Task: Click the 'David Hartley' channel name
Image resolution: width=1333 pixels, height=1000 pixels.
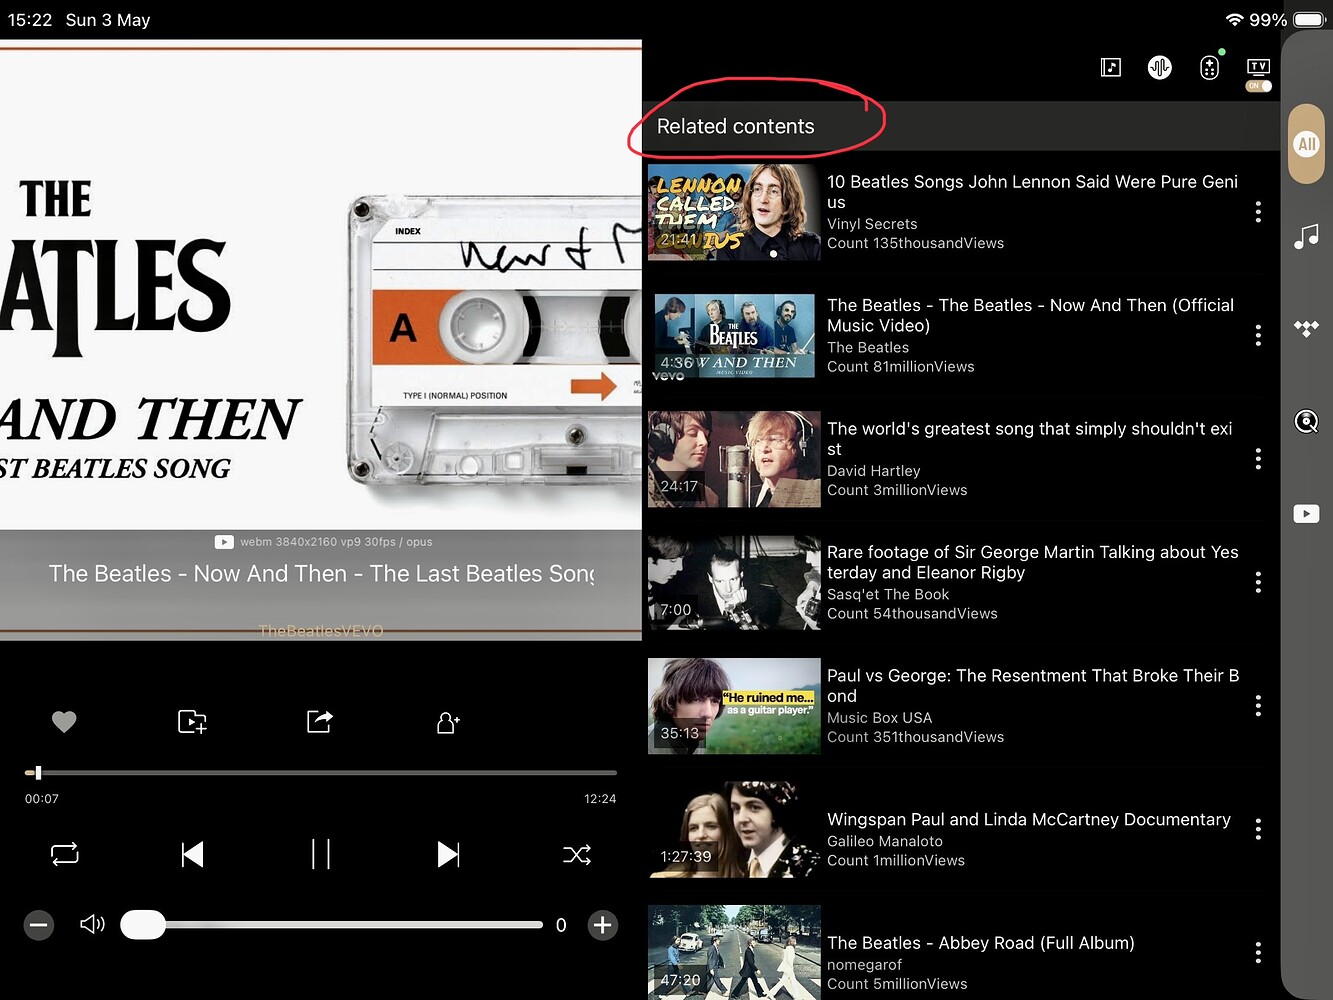Action: pos(874,471)
